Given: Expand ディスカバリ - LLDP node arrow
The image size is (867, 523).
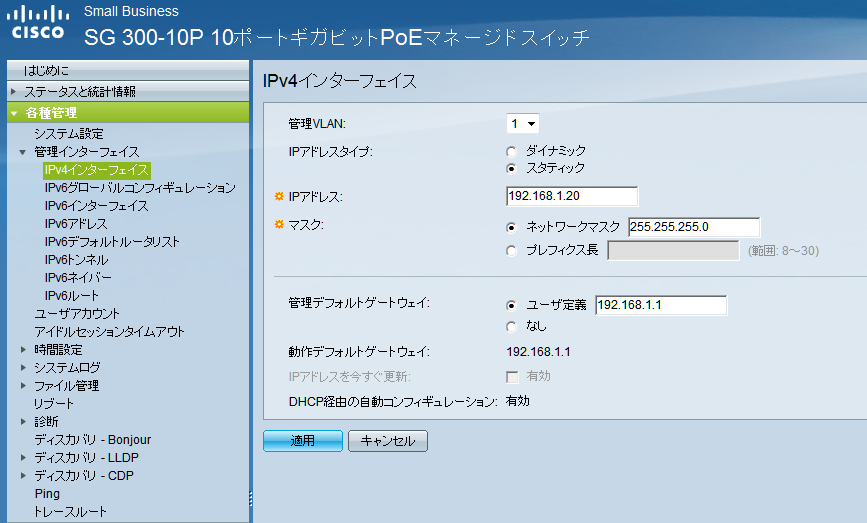Looking at the screenshot, I should (x=23, y=457).
